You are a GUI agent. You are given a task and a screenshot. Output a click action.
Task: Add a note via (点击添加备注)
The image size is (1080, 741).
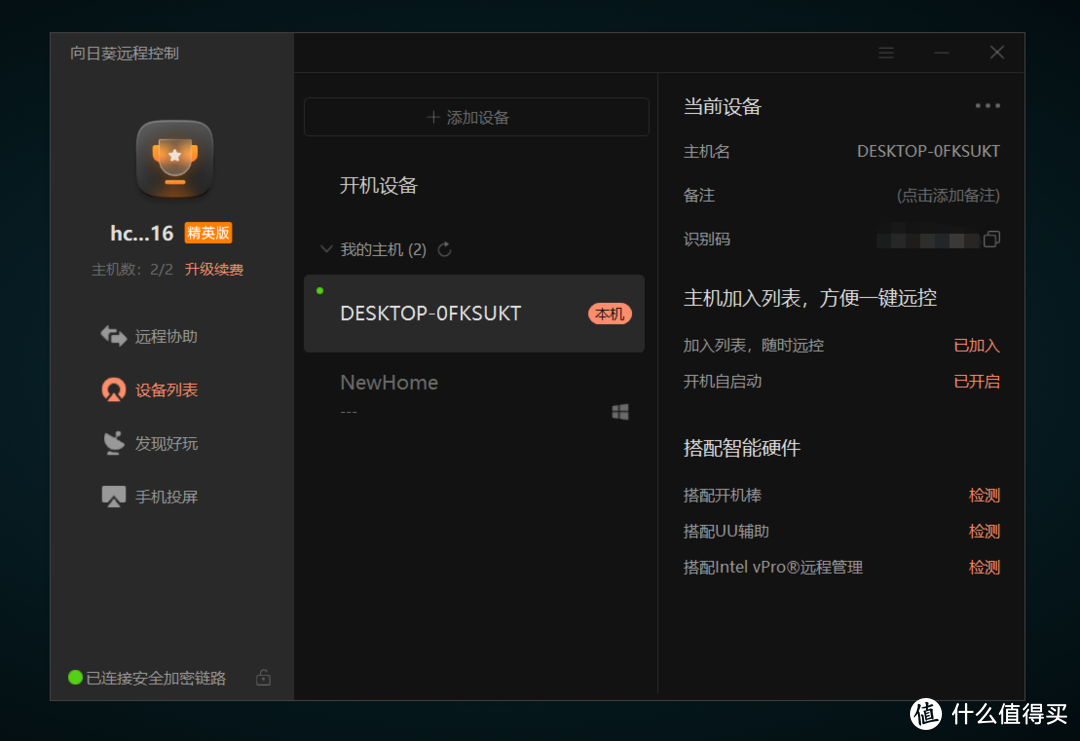[x=948, y=196]
